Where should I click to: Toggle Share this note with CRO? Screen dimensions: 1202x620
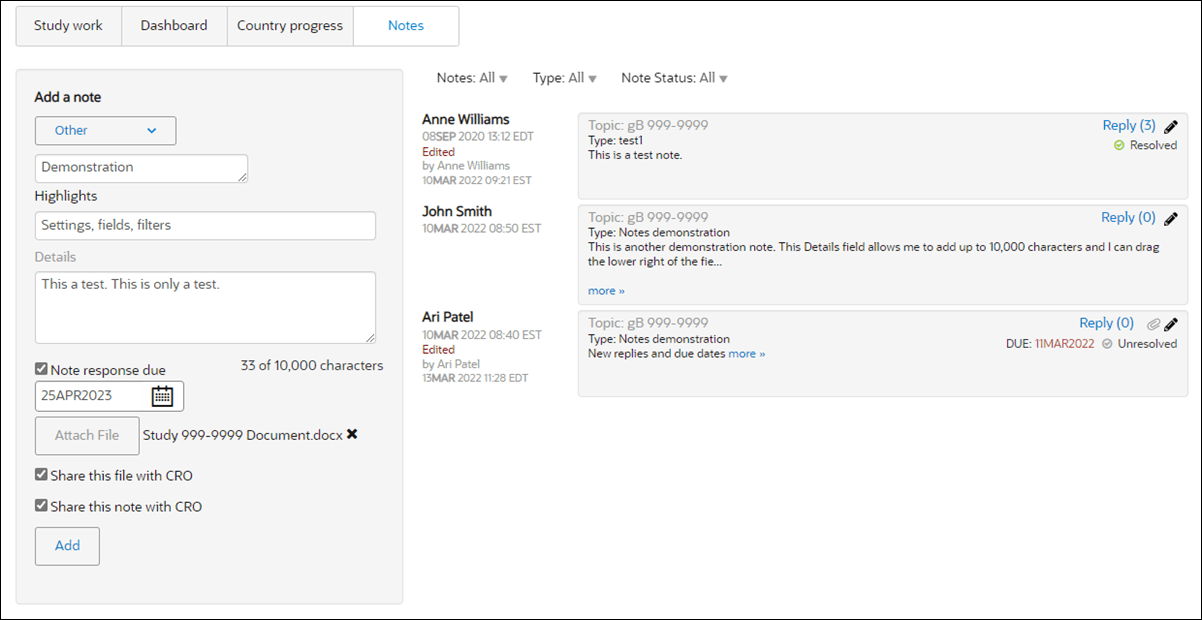41,506
